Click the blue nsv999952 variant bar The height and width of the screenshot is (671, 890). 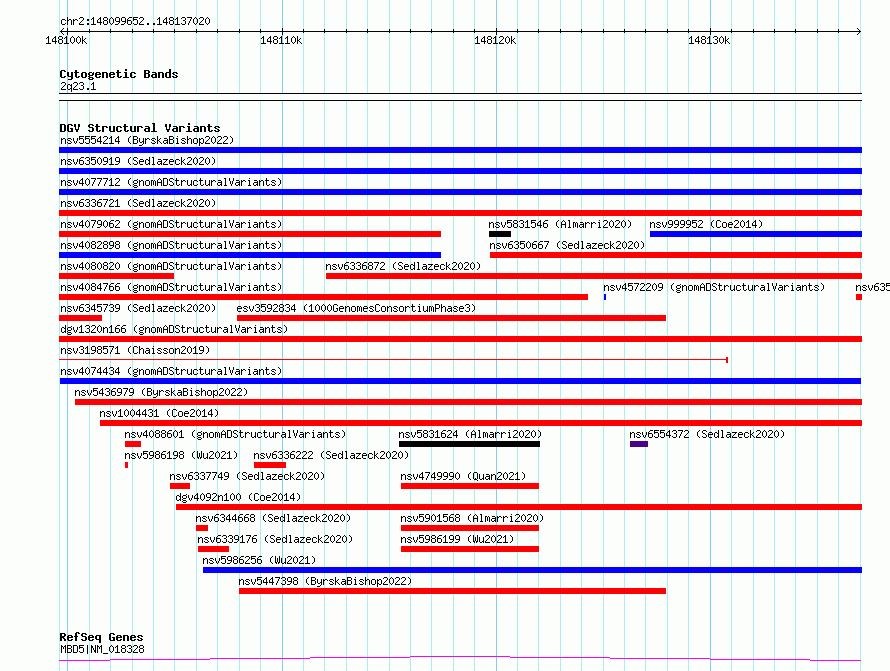(x=755, y=234)
